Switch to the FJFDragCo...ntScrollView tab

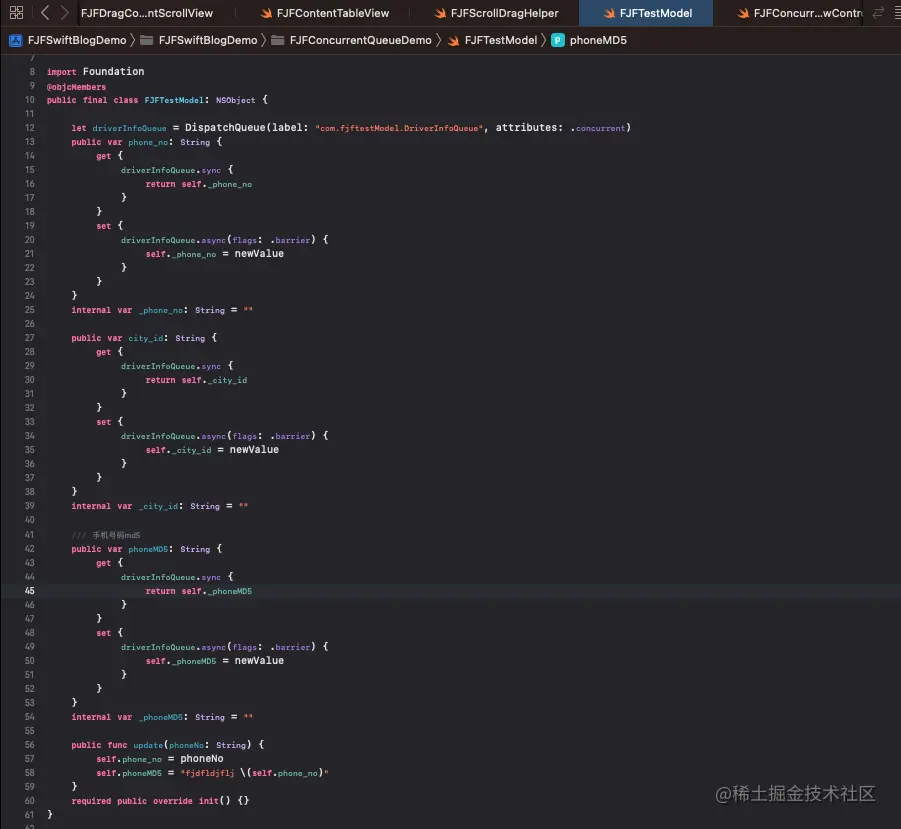(x=147, y=13)
